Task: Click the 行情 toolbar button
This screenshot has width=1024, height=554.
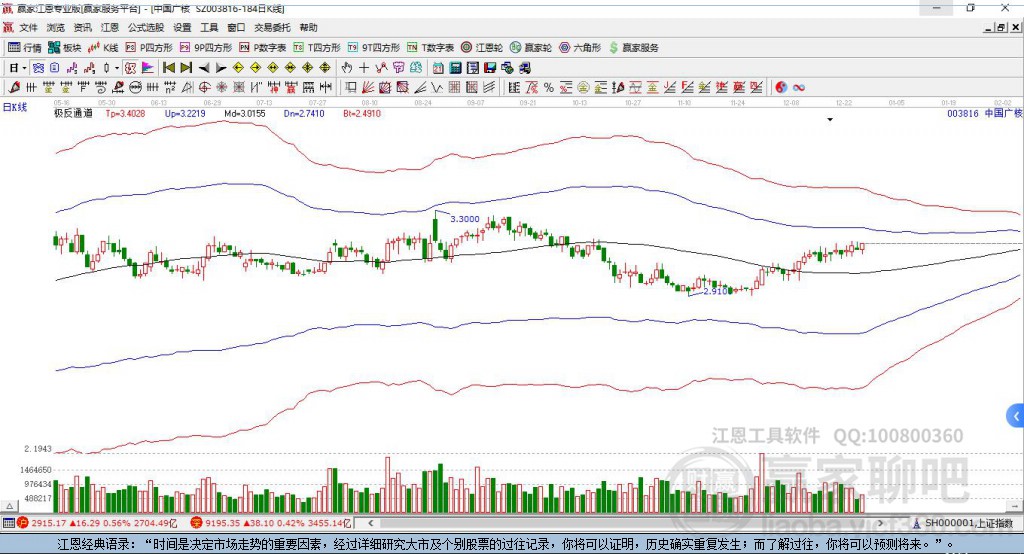Action: 25,48
